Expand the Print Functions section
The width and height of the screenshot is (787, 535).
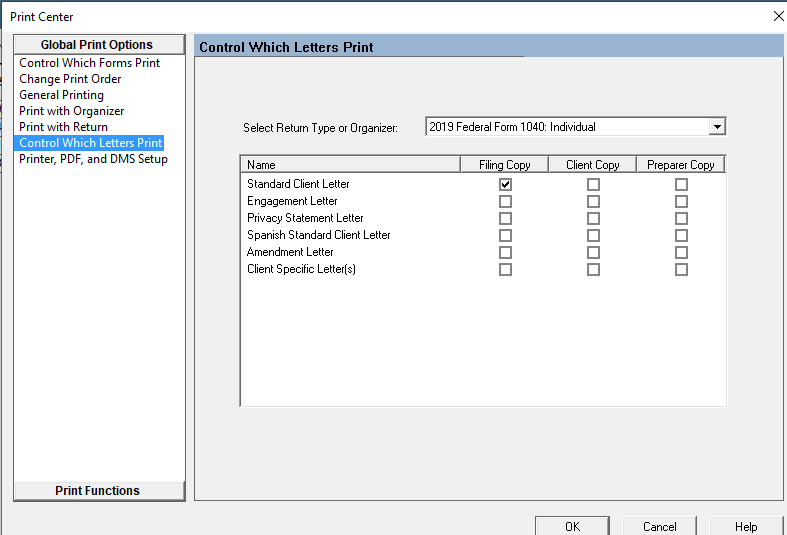click(98, 491)
